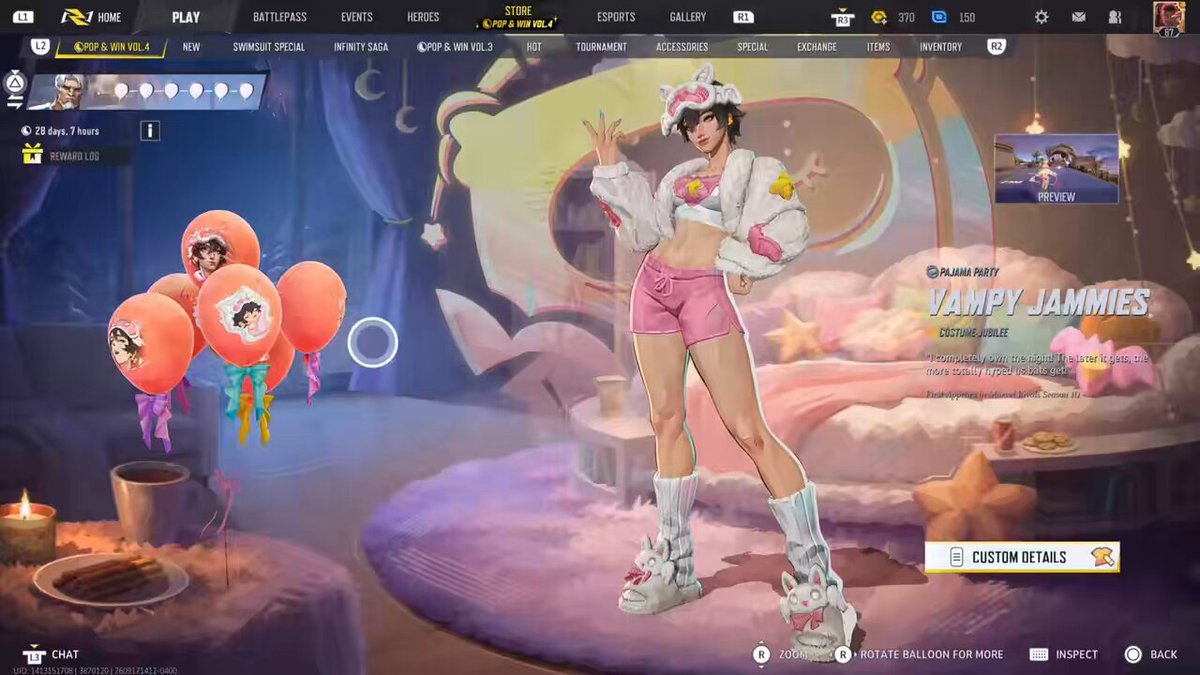Click the Vampy Jammies costume title
1200x675 pixels.
pos(1039,301)
